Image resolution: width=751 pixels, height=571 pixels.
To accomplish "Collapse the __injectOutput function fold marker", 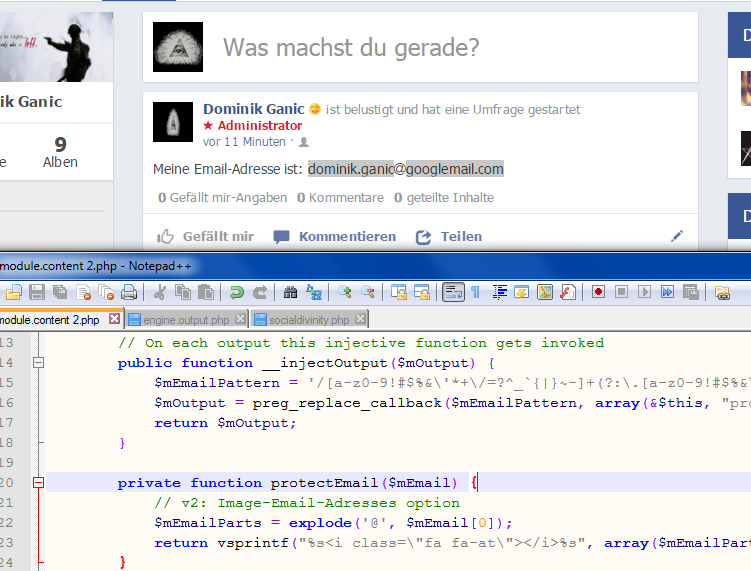I will tap(39, 363).
